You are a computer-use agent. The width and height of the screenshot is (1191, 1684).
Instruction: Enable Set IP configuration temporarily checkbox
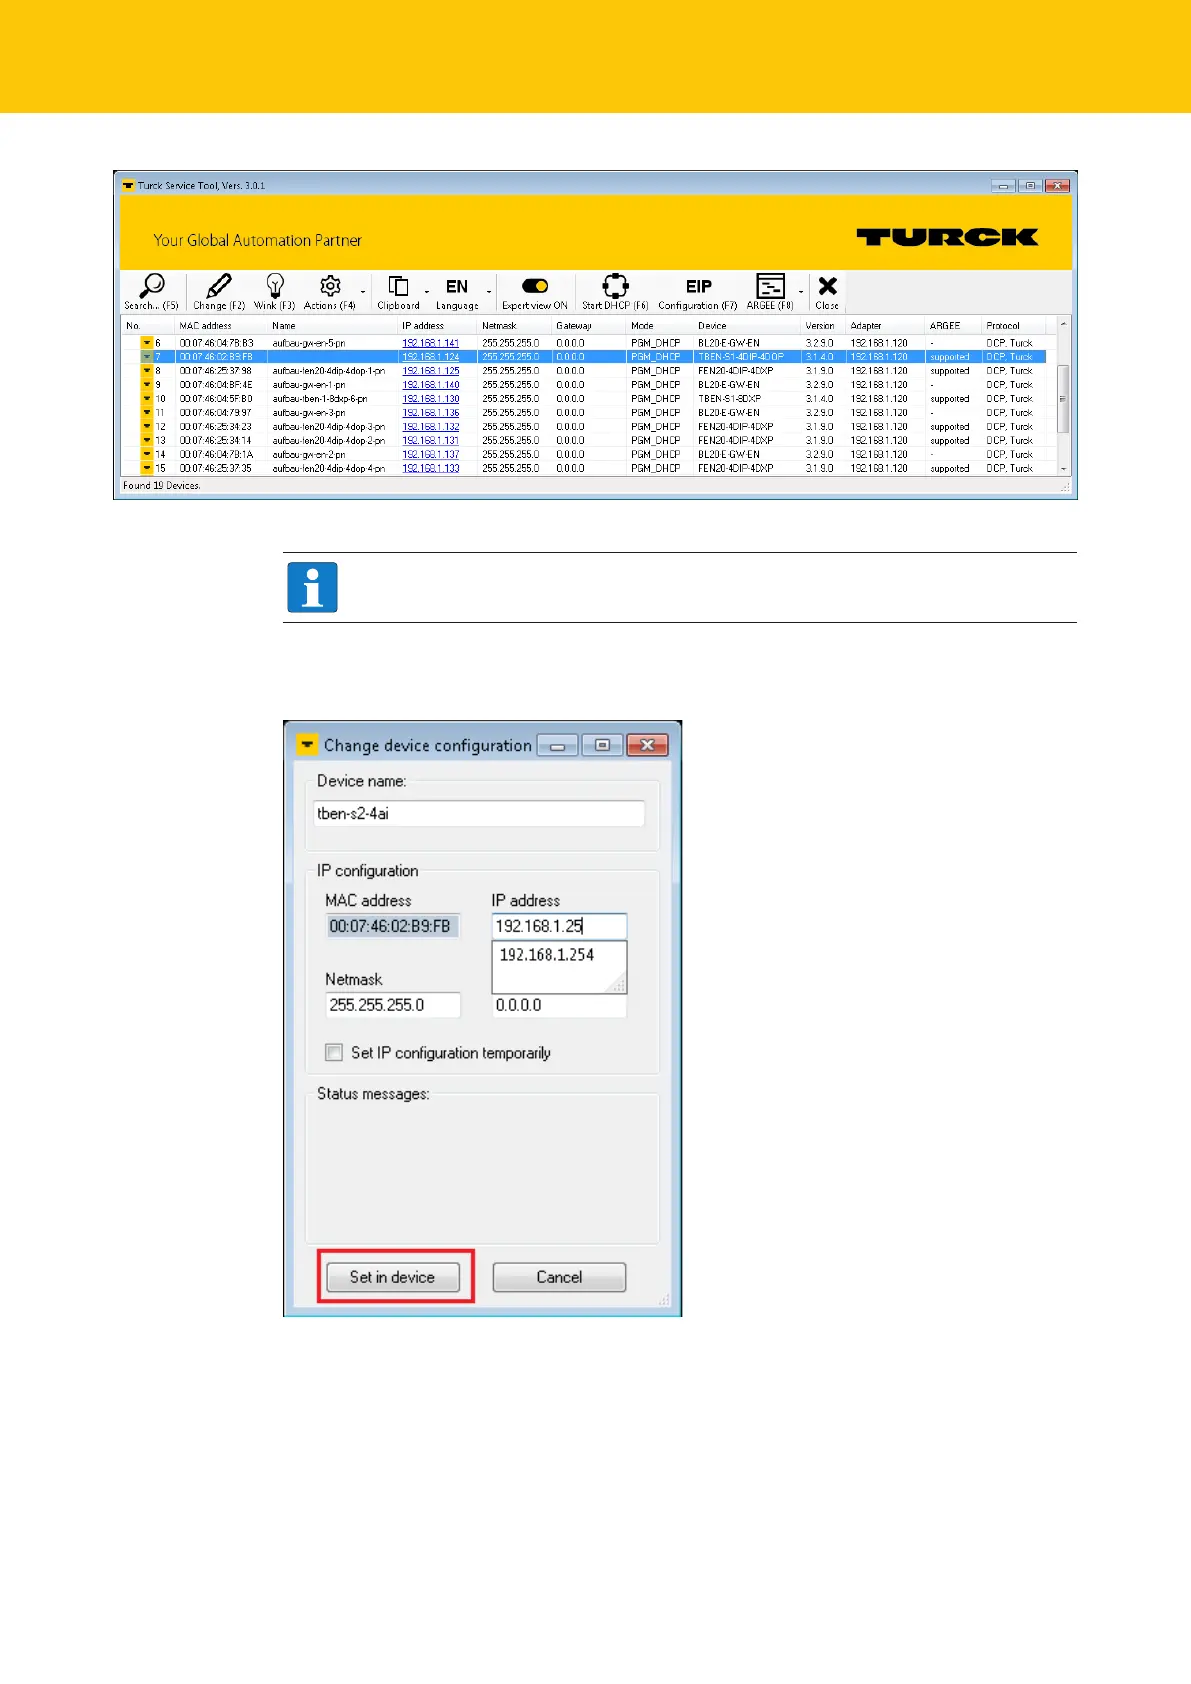coord(334,1053)
